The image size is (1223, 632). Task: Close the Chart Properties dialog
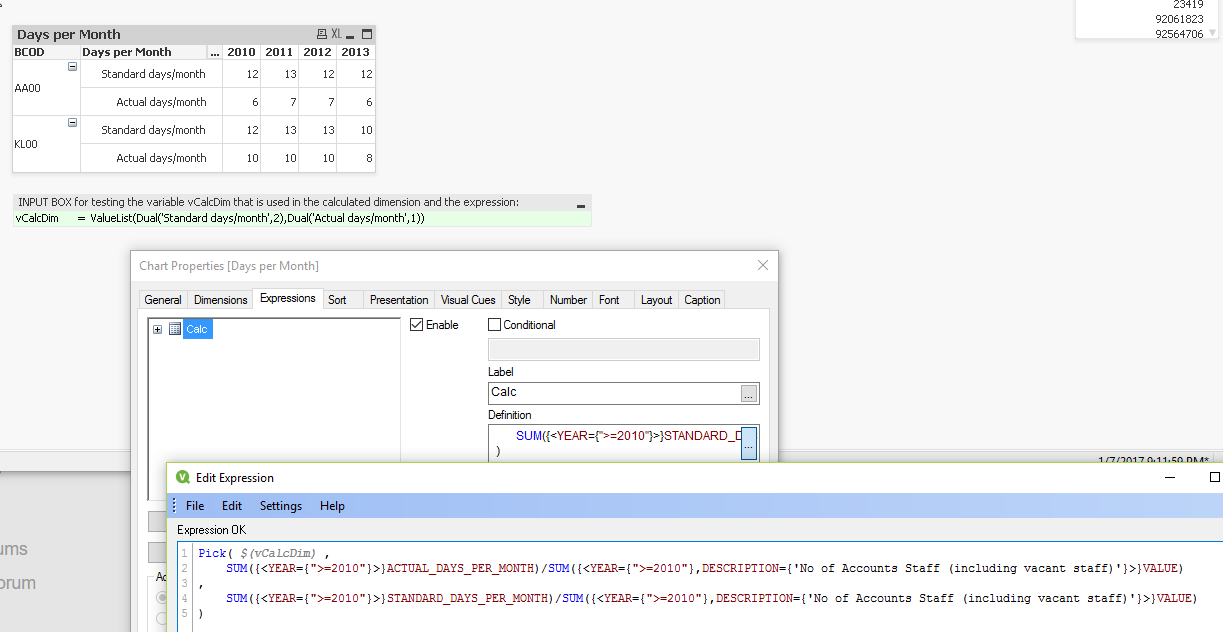(763, 265)
